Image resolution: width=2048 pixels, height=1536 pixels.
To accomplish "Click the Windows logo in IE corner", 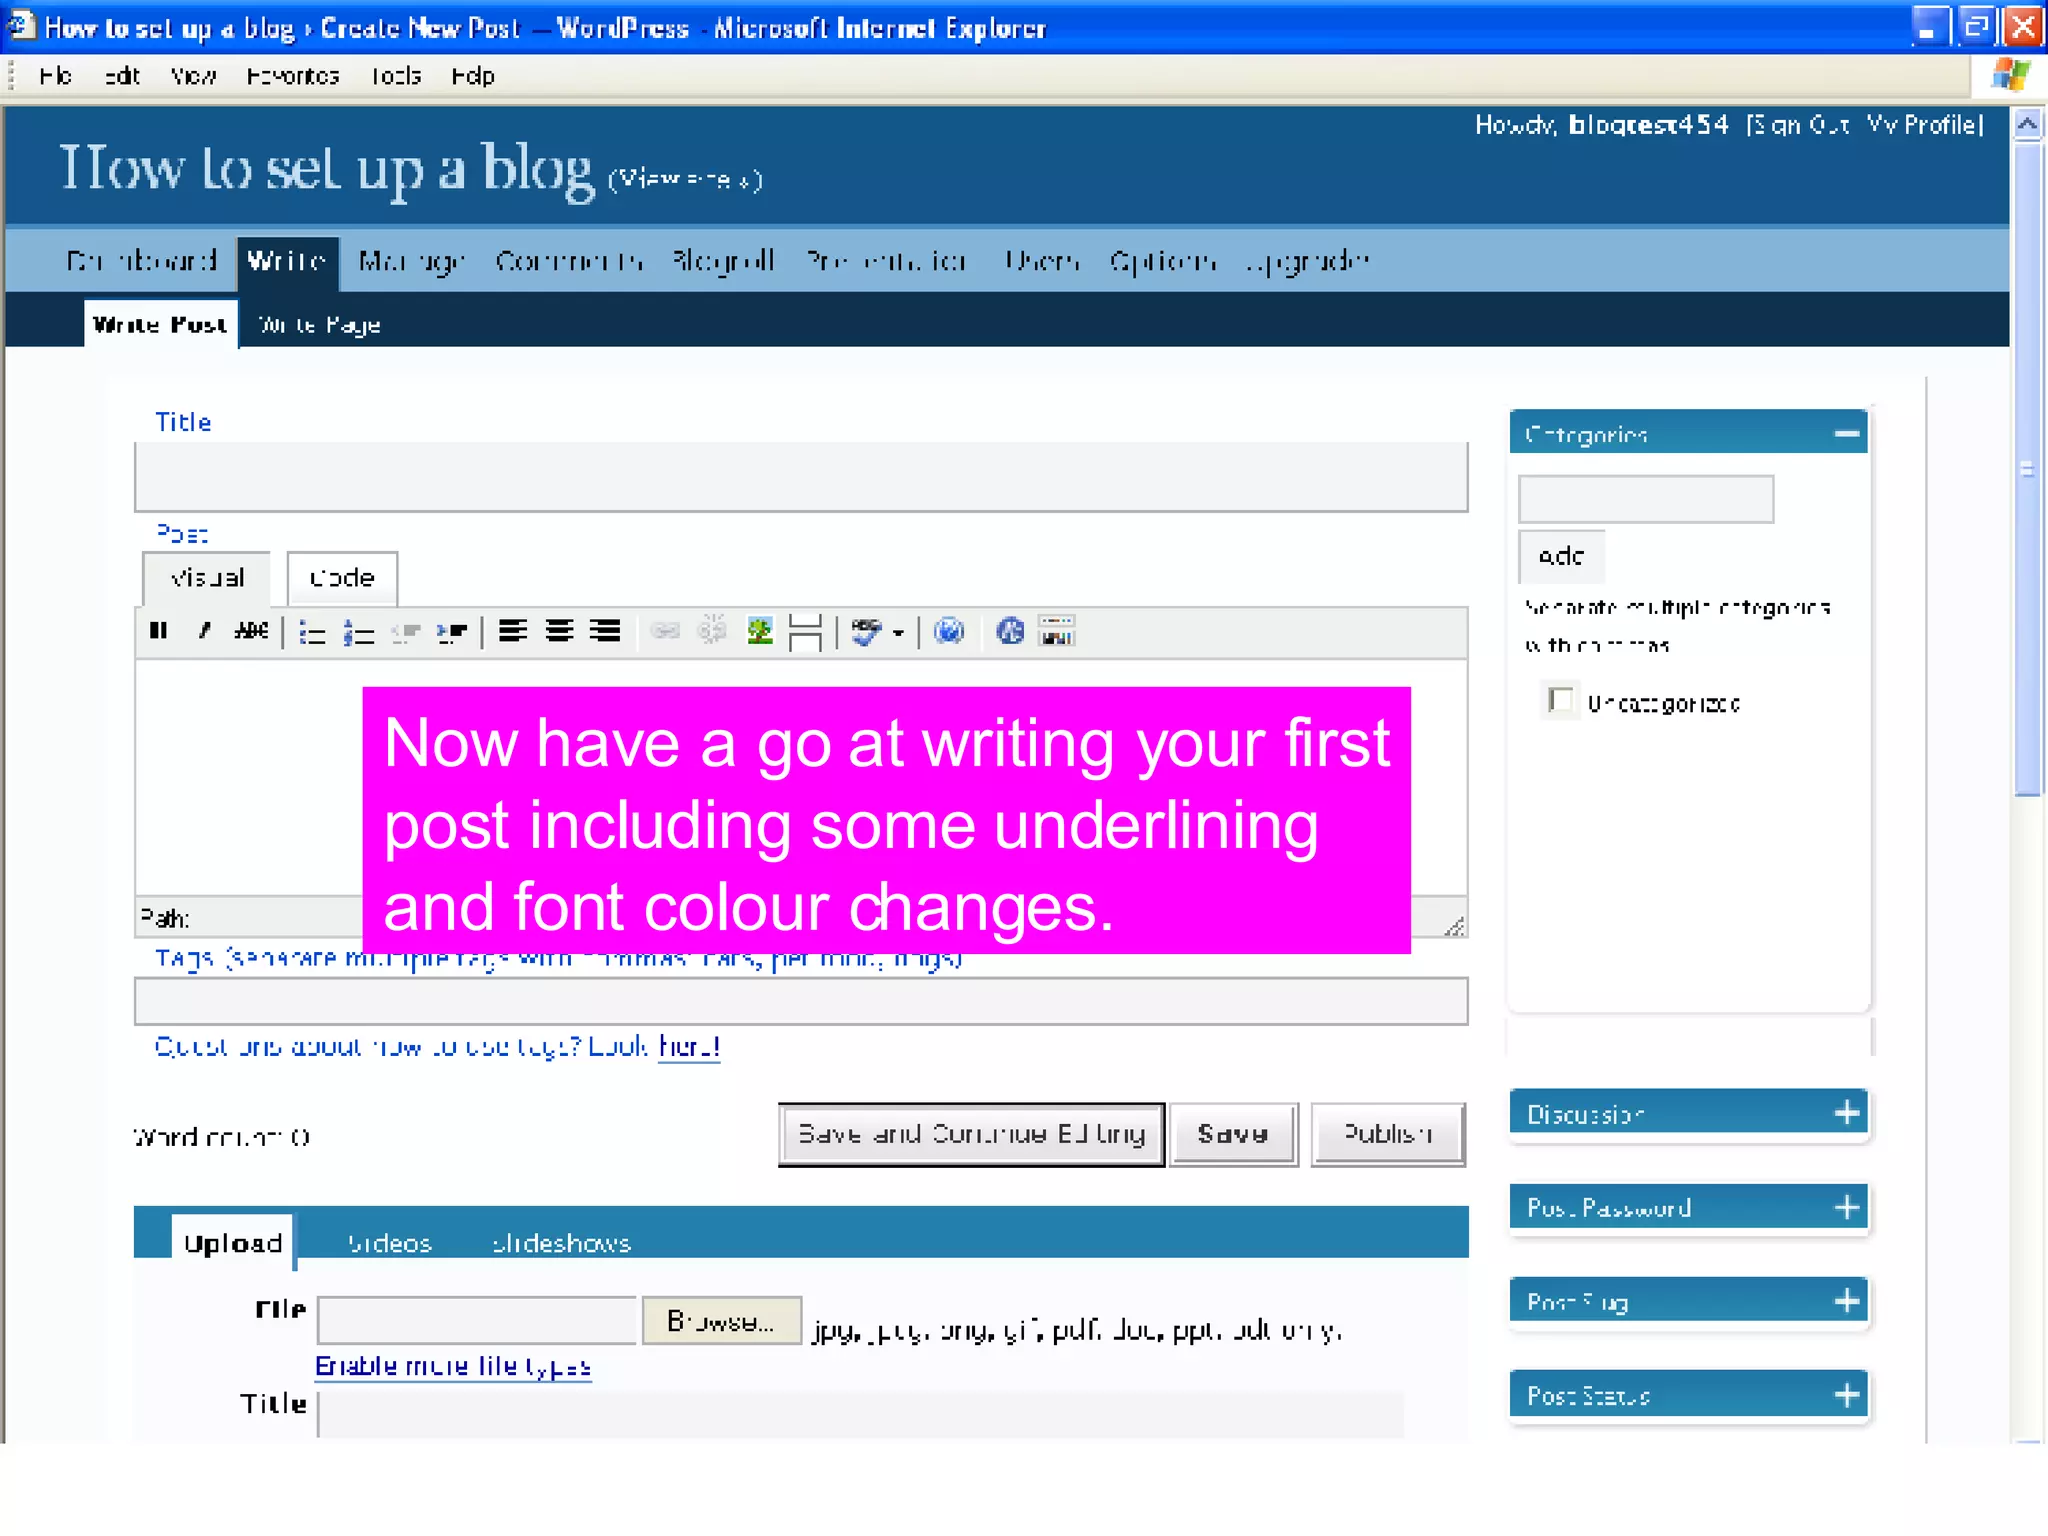I will 2010,75.
